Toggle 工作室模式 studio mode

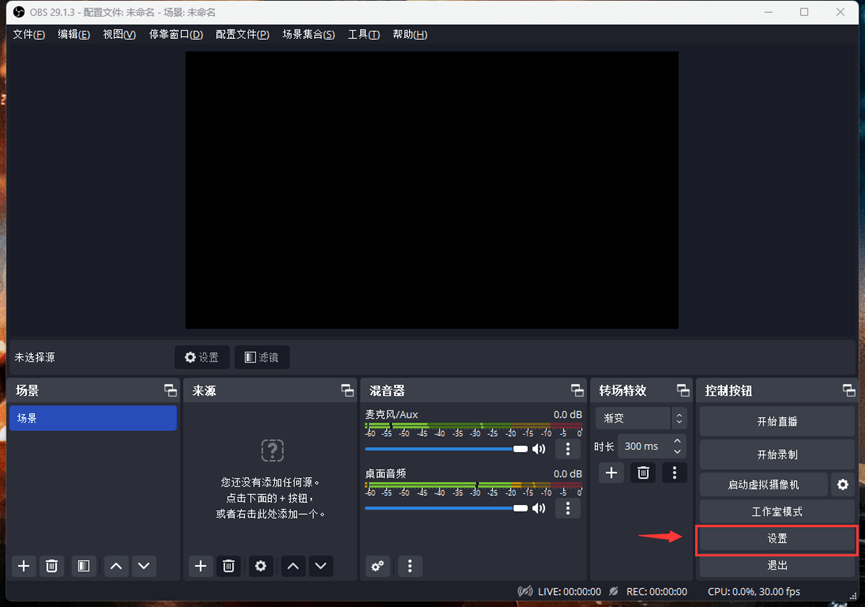(777, 512)
